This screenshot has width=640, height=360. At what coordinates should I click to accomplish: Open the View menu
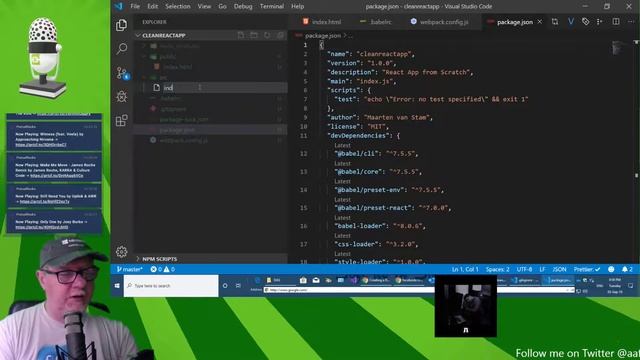(204, 7)
